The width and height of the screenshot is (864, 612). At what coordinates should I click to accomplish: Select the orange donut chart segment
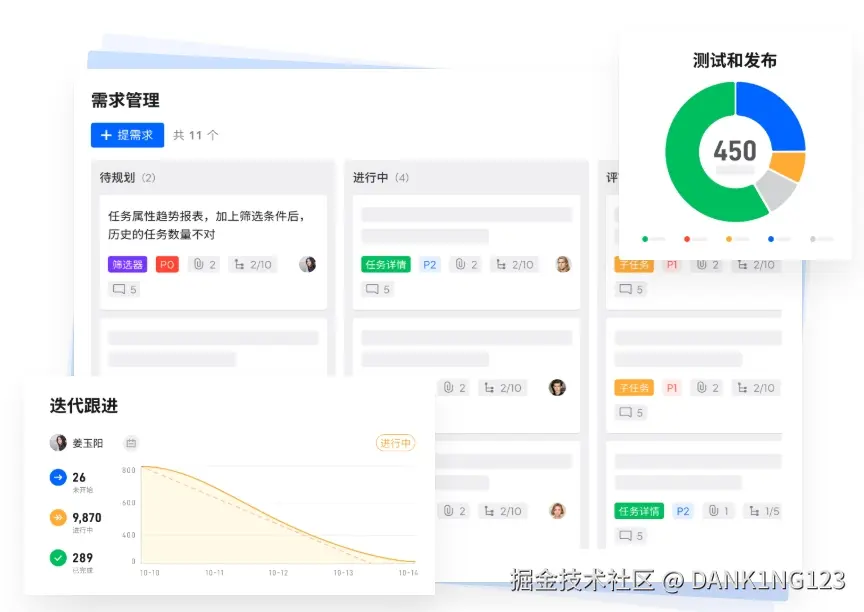click(x=788, y=166)
